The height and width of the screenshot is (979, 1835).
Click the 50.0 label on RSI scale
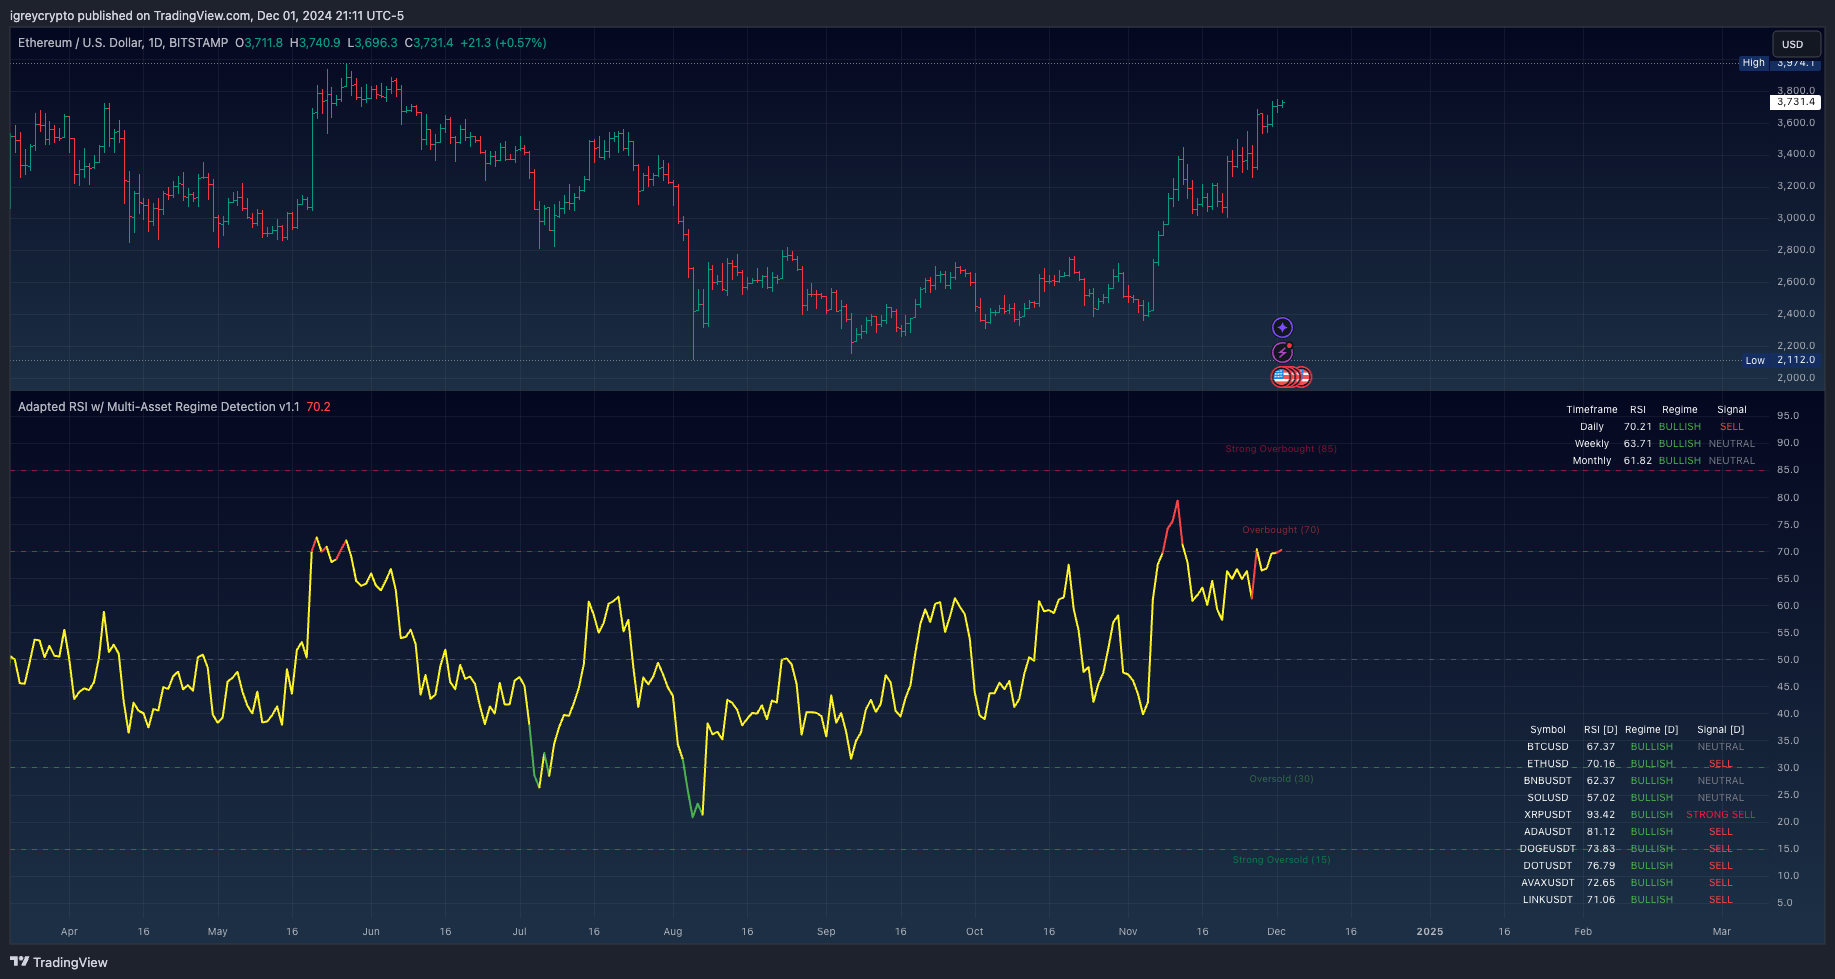tap(1788, 660)
